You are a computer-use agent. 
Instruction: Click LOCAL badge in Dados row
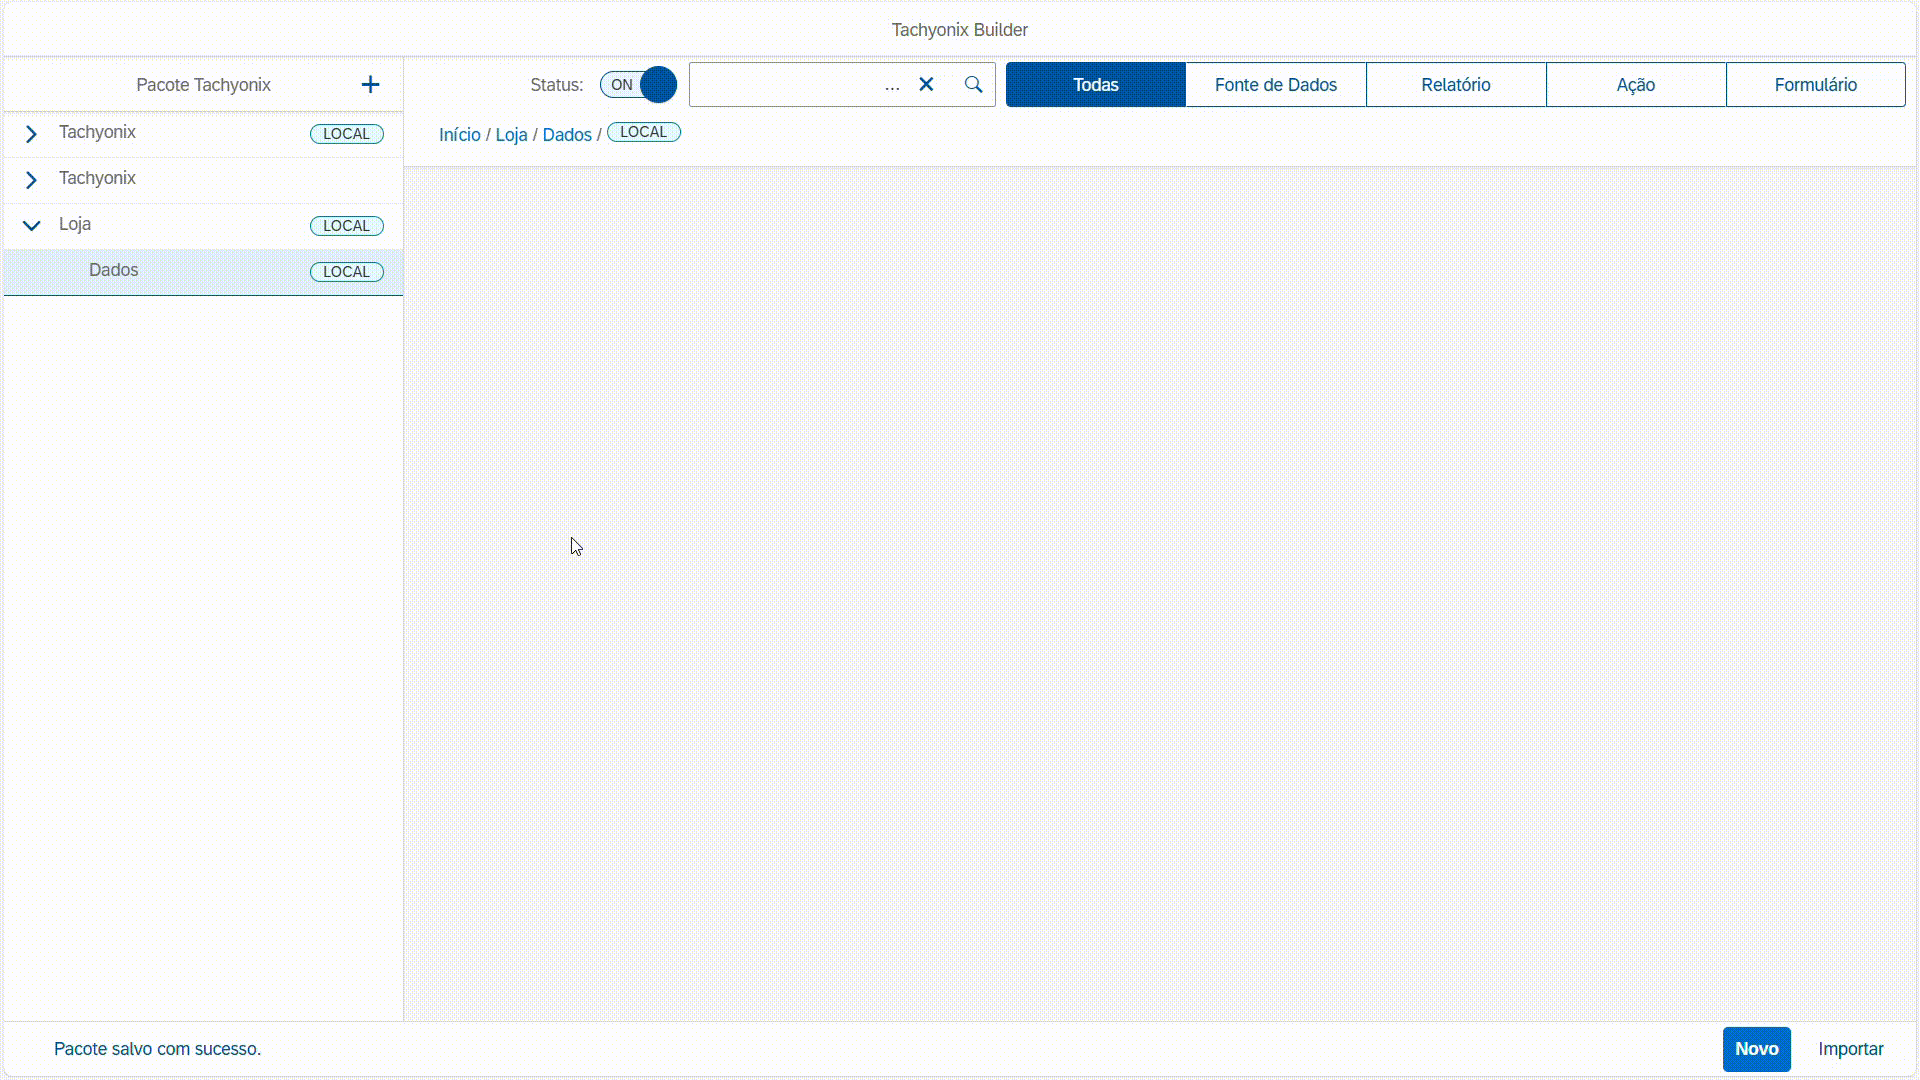tap(346, 272)
